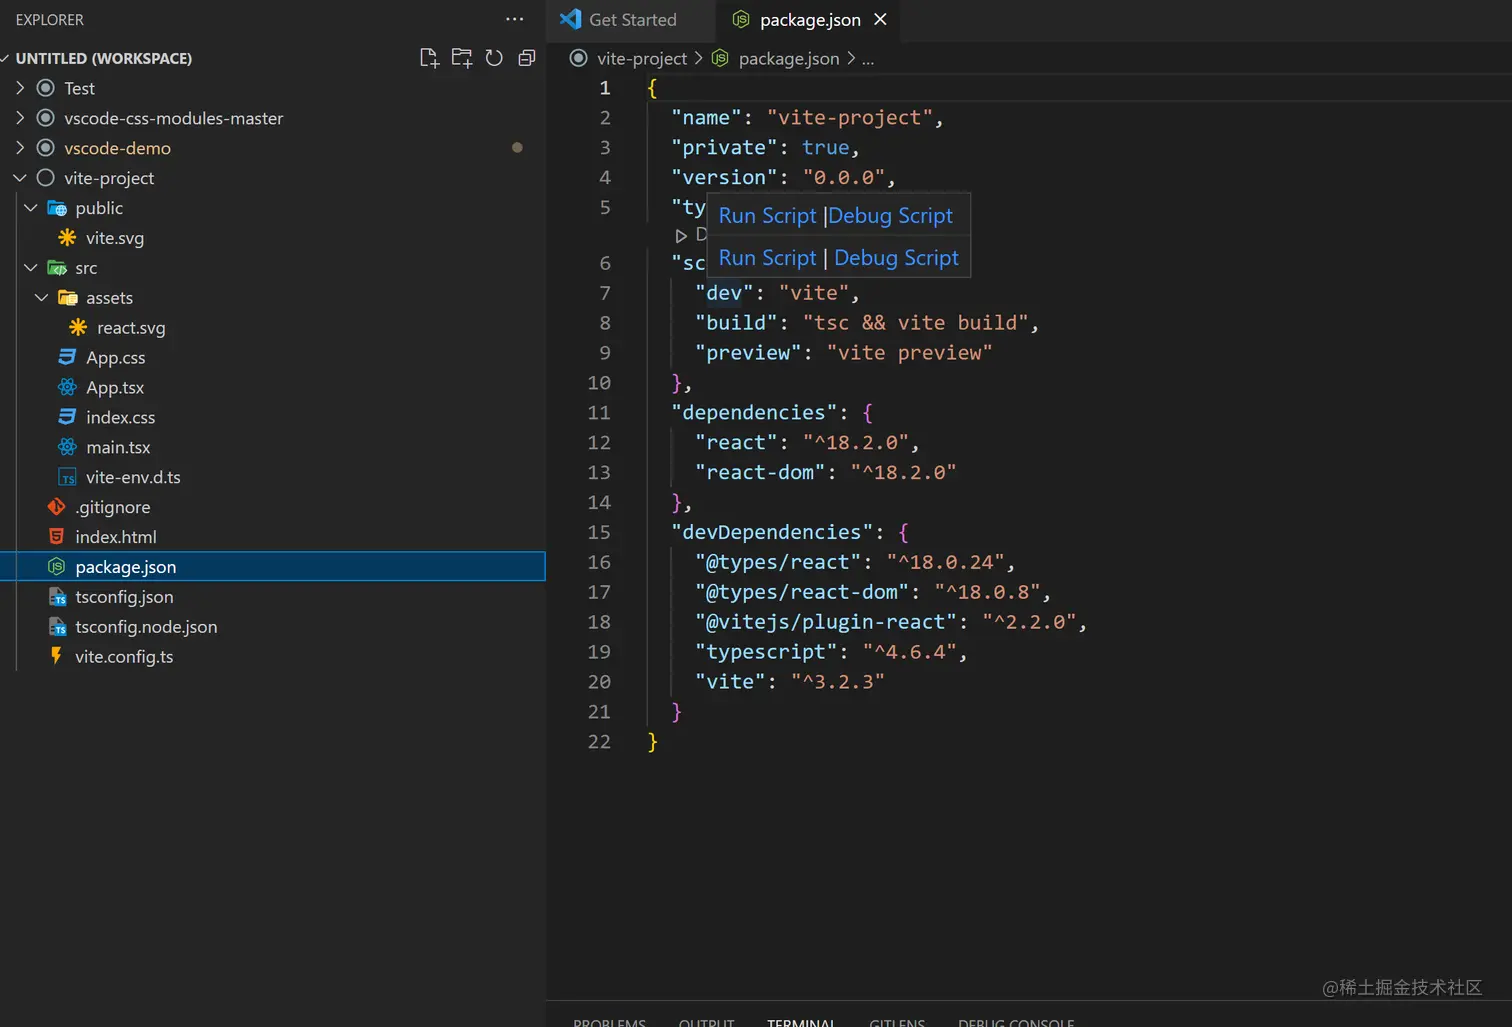Refresh the Explorer file tree
Screen dimensions: 1512x1027
pyautogui.click(x=494, y=58)
